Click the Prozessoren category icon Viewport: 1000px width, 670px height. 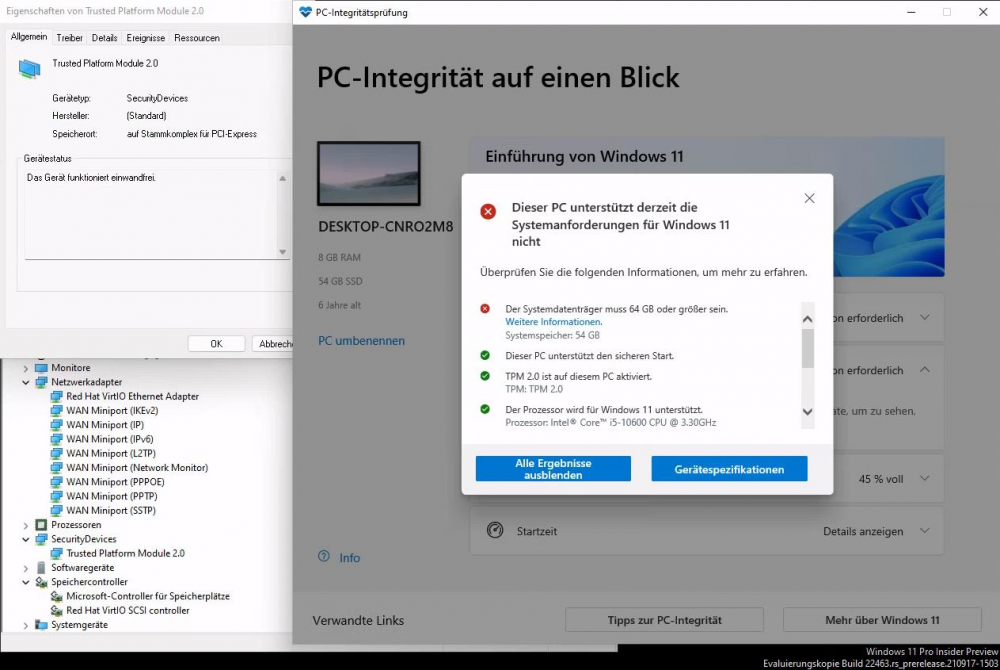(x=41, y=525)
